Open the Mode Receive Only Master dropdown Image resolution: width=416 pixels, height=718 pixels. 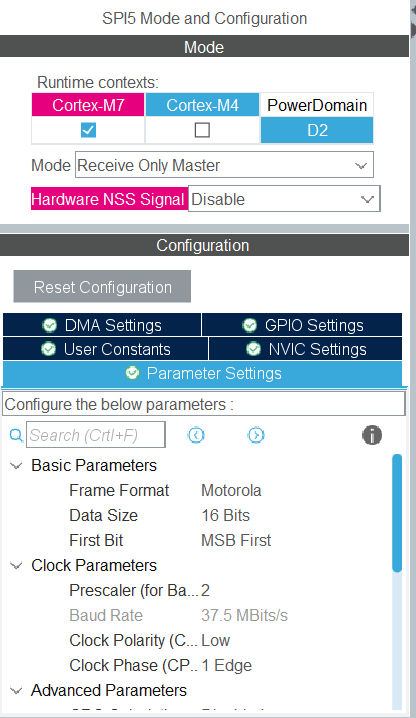pyautogui.click(x=224, y=165)
